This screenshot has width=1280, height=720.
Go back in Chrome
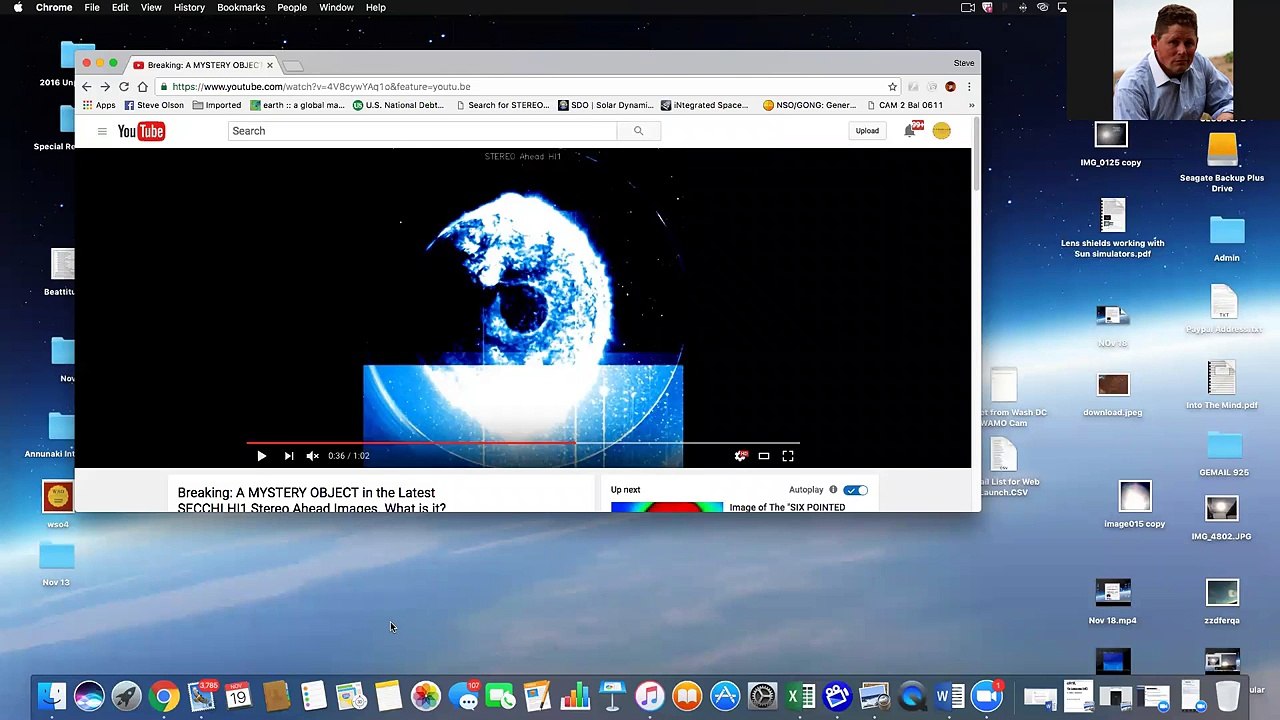point(87,87)
